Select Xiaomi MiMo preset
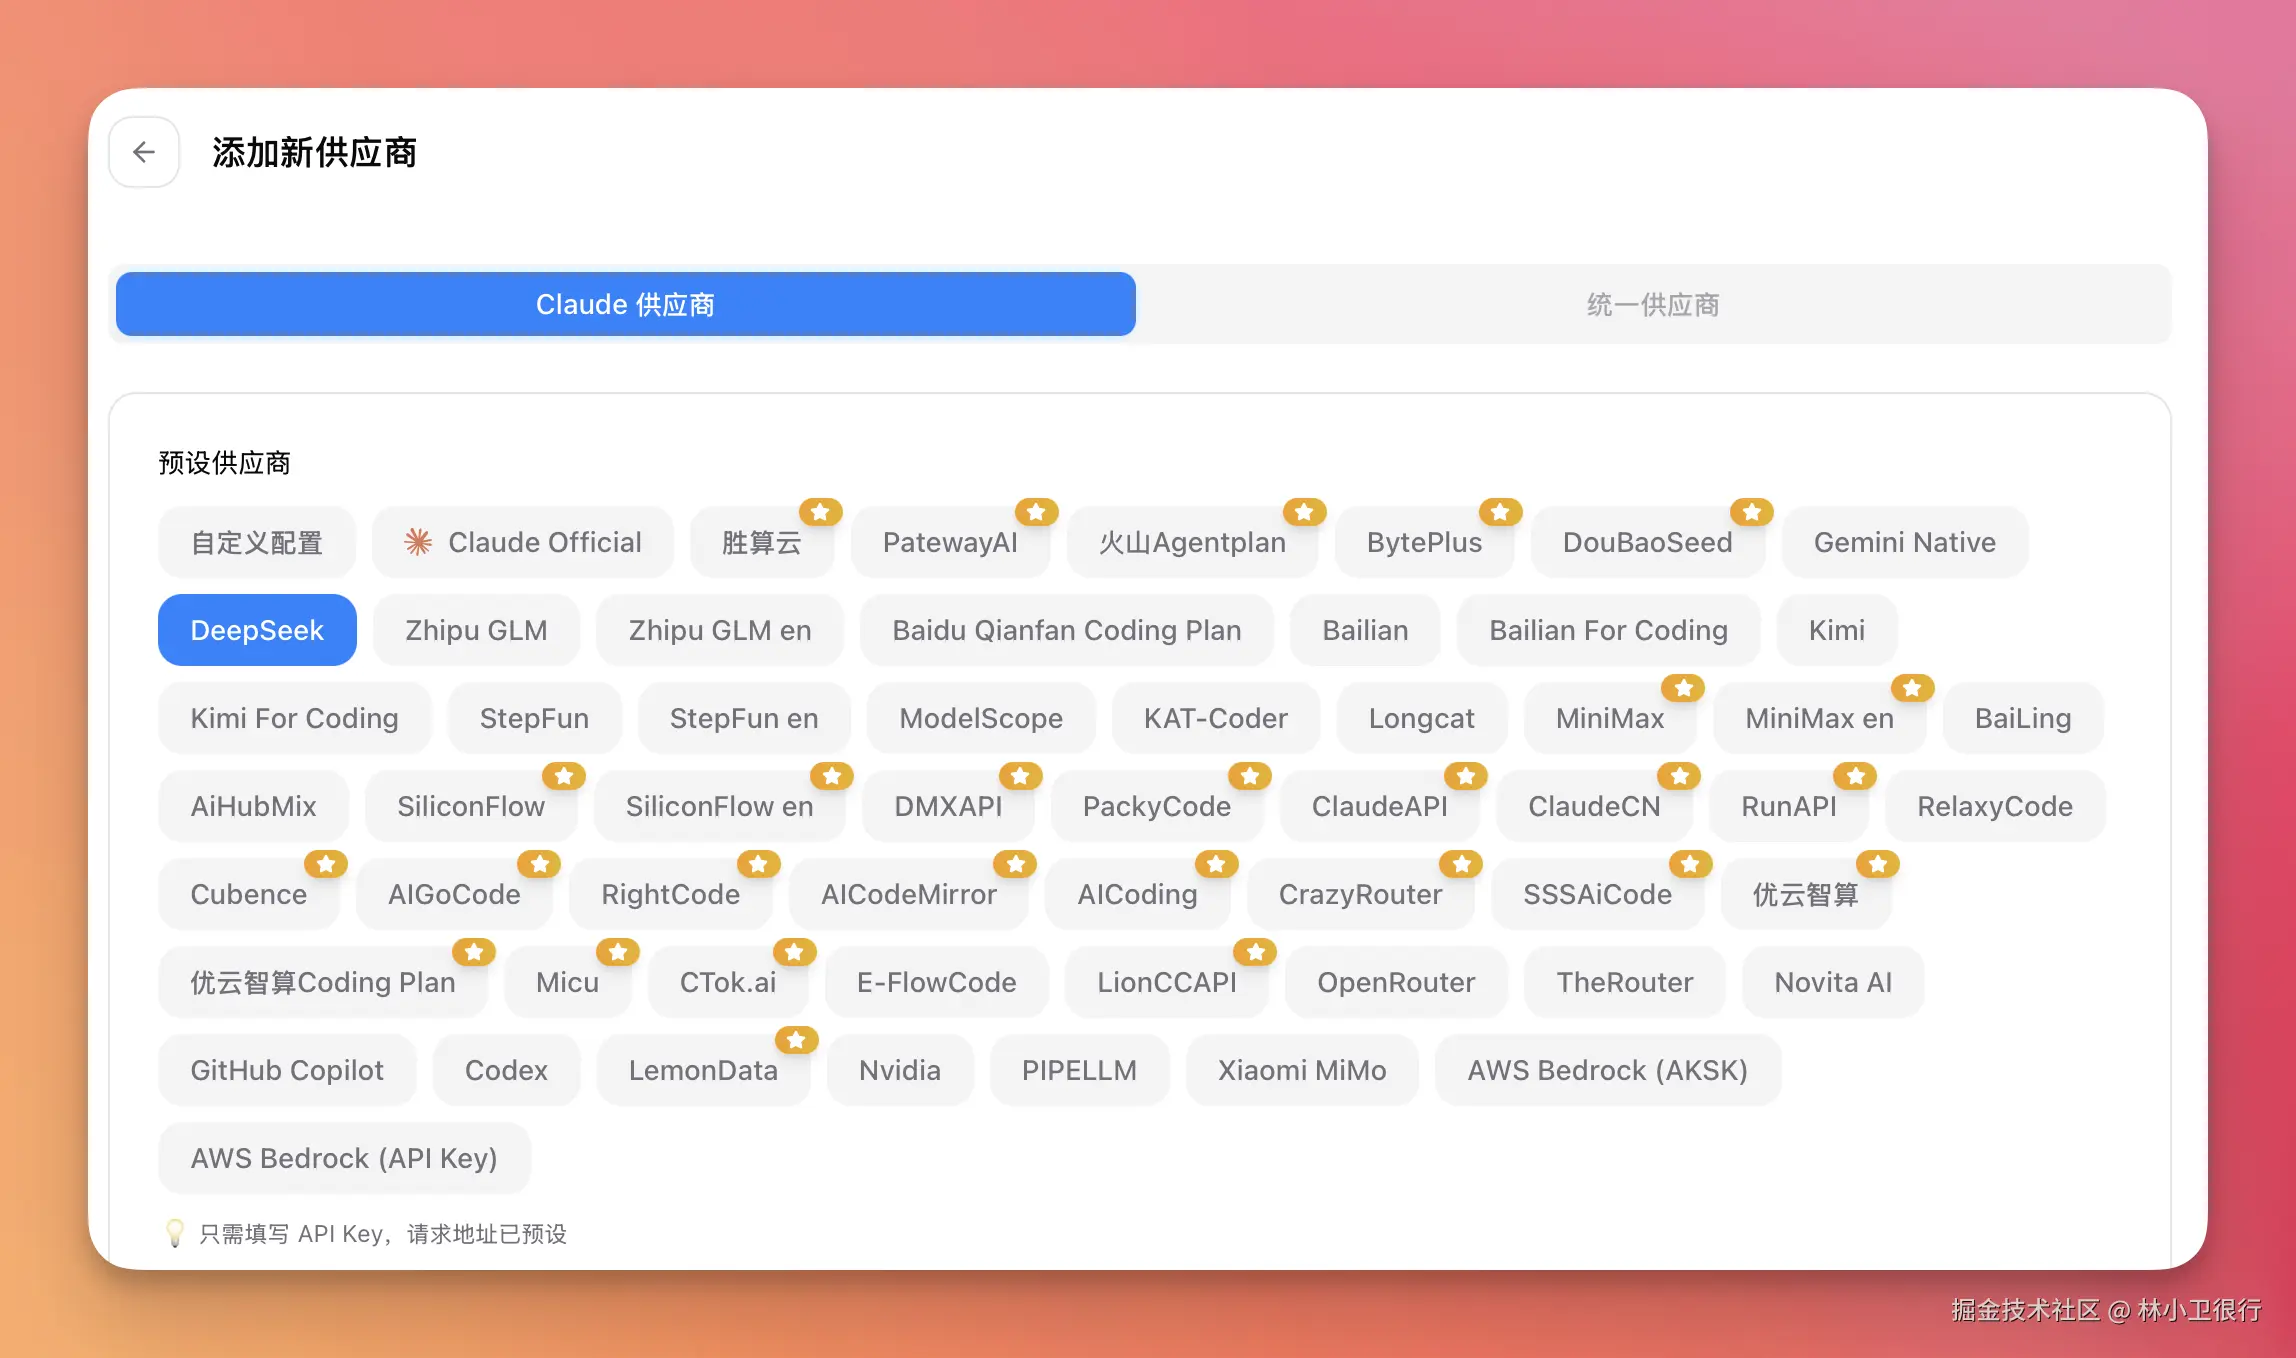Image resolution: width=2296 pixels, height=1358 pixels. pos(1302,1070)
